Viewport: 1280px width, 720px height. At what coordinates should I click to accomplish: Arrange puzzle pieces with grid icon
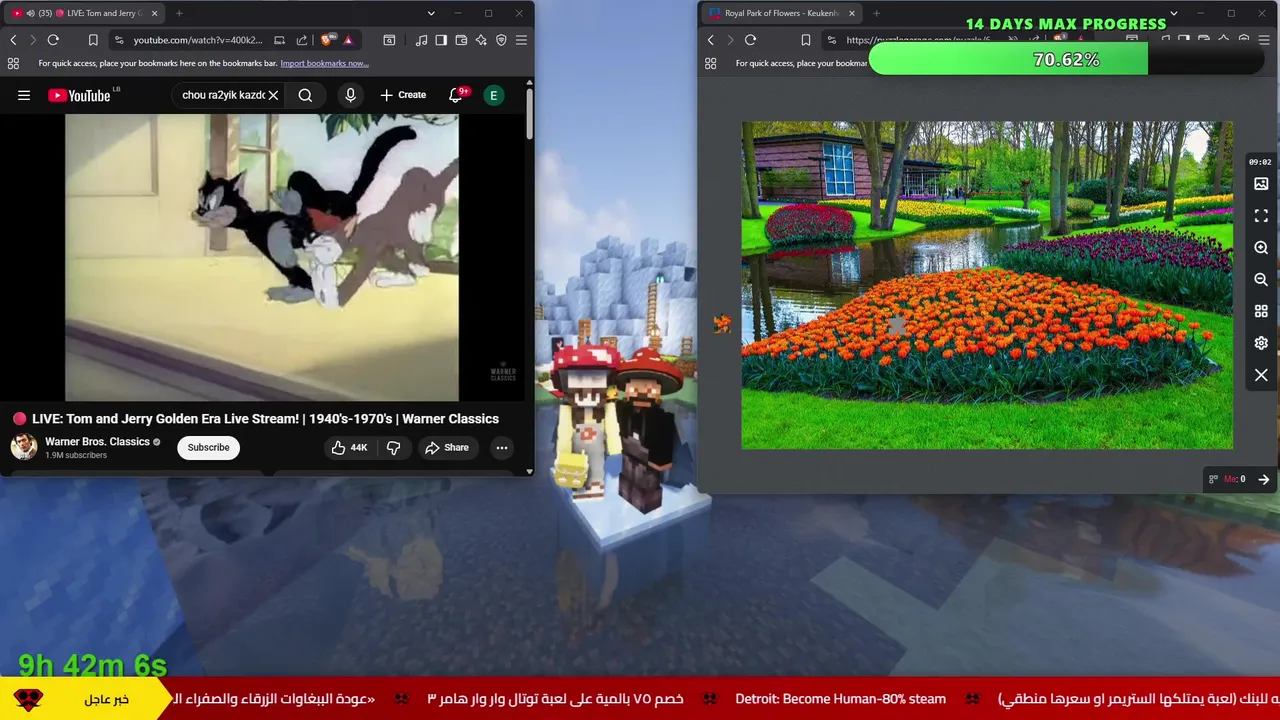click(1261, 312)
